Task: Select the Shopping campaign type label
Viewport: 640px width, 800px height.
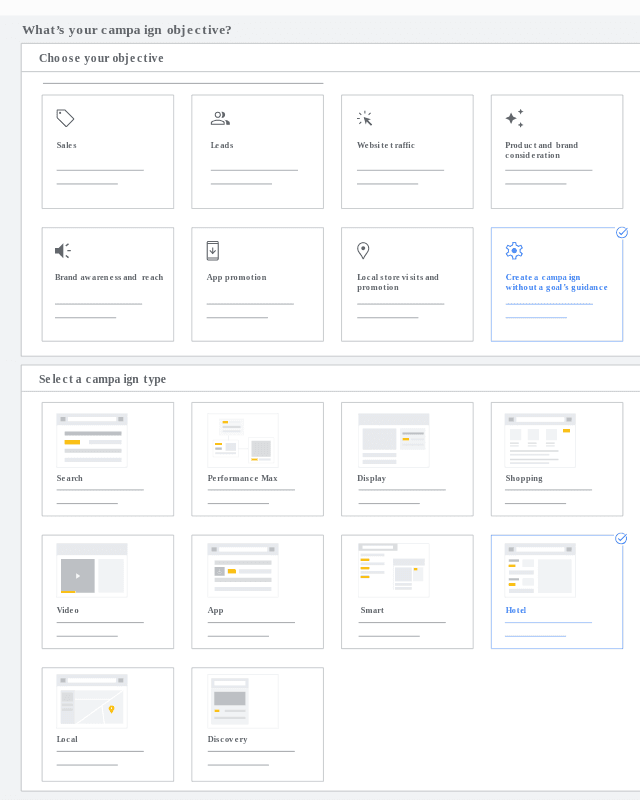Action: pos(524,478)
